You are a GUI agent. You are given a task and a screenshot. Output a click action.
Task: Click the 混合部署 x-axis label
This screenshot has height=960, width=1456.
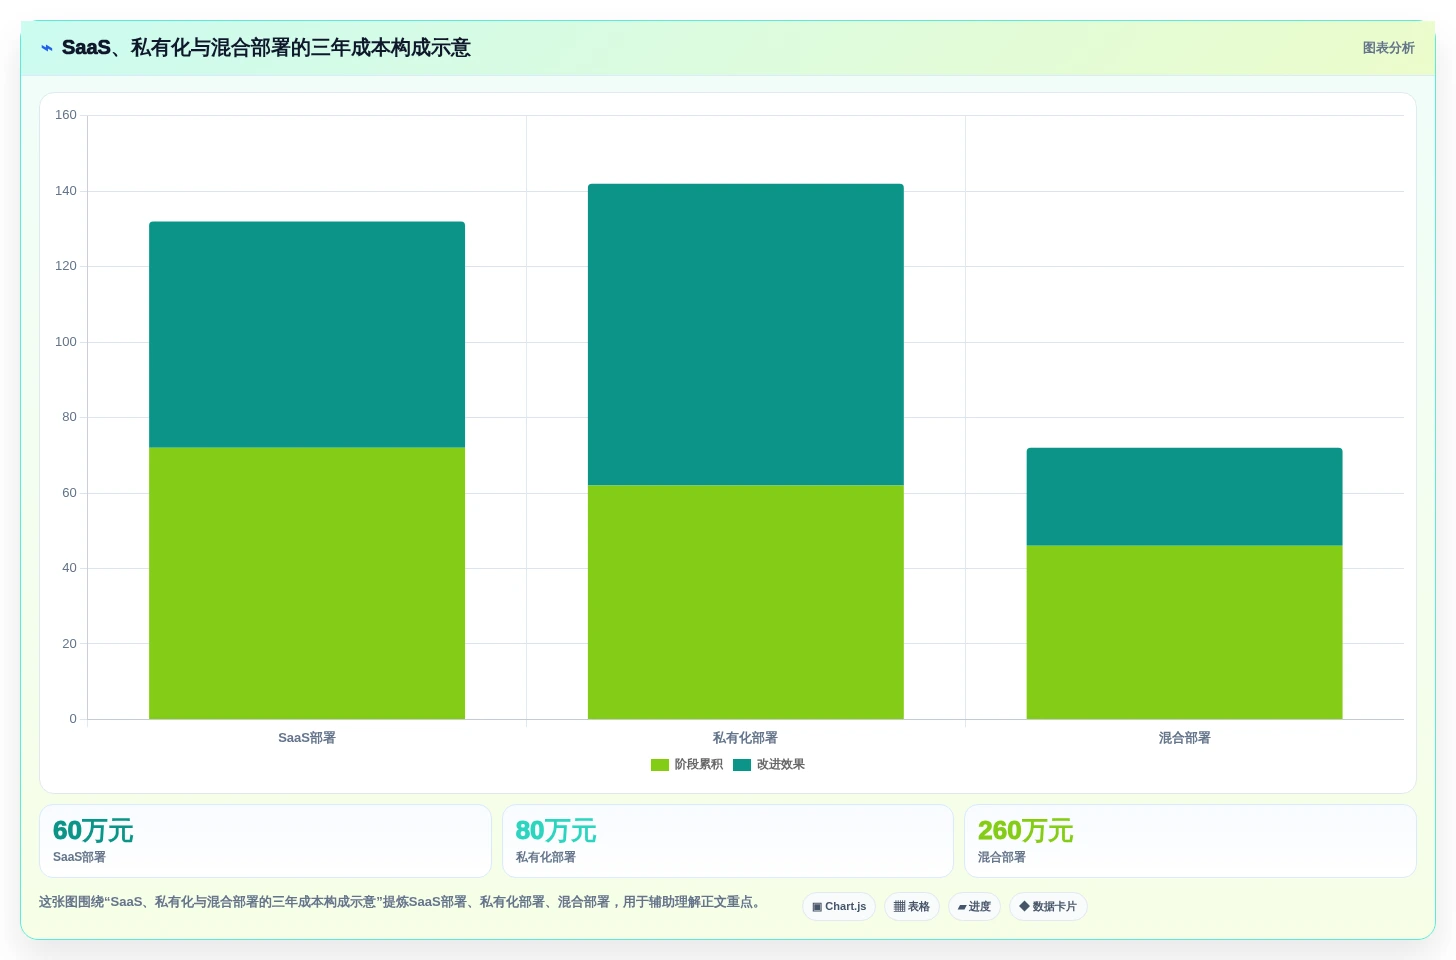1184,738
